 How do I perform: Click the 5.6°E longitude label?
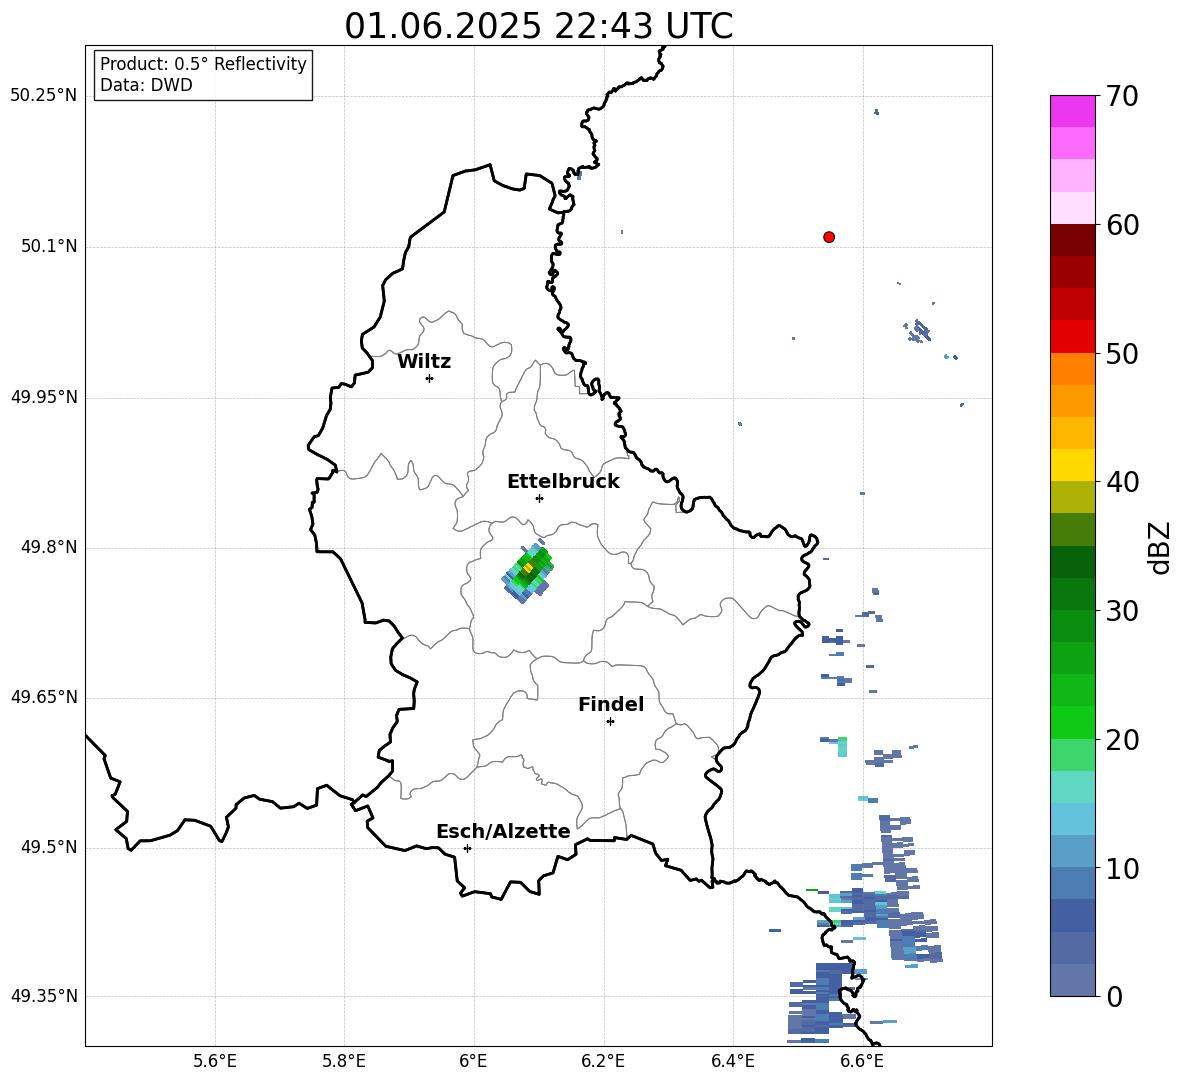click(215, 1061)
